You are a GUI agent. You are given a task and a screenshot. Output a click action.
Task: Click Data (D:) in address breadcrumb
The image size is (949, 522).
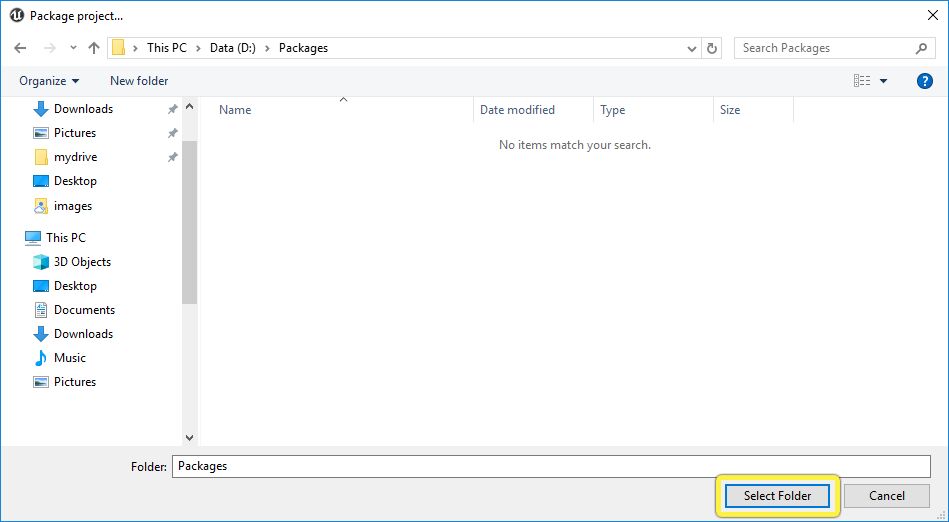click(x=232, y=48)
